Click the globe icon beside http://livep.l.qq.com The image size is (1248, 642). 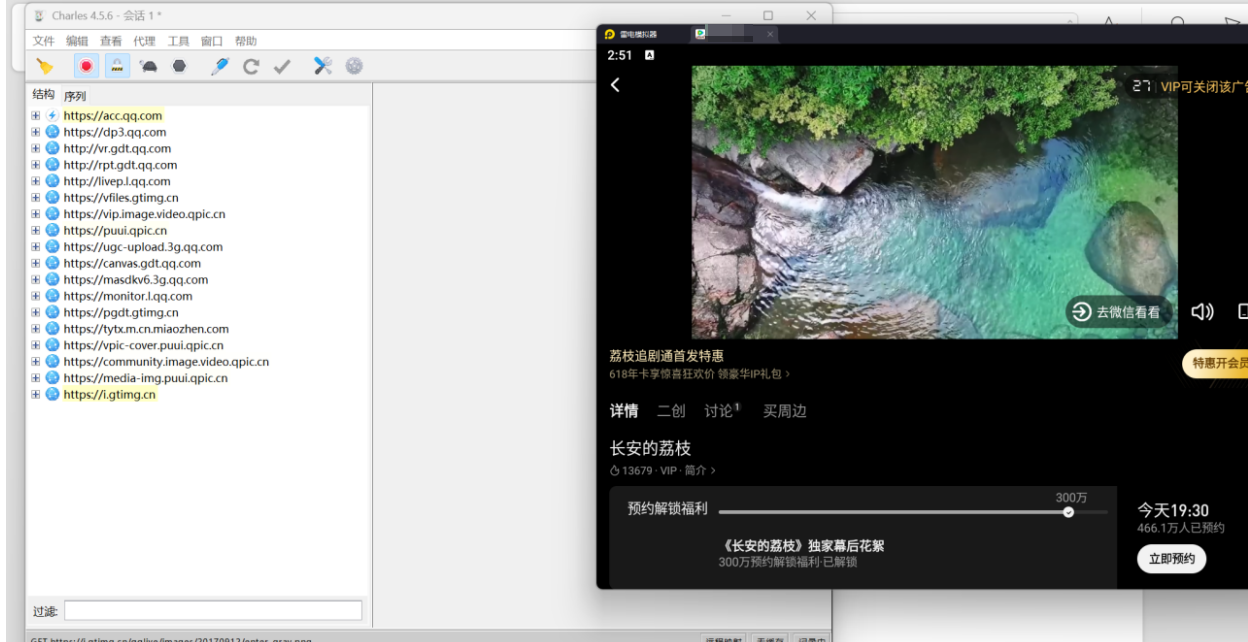[52, 181]
